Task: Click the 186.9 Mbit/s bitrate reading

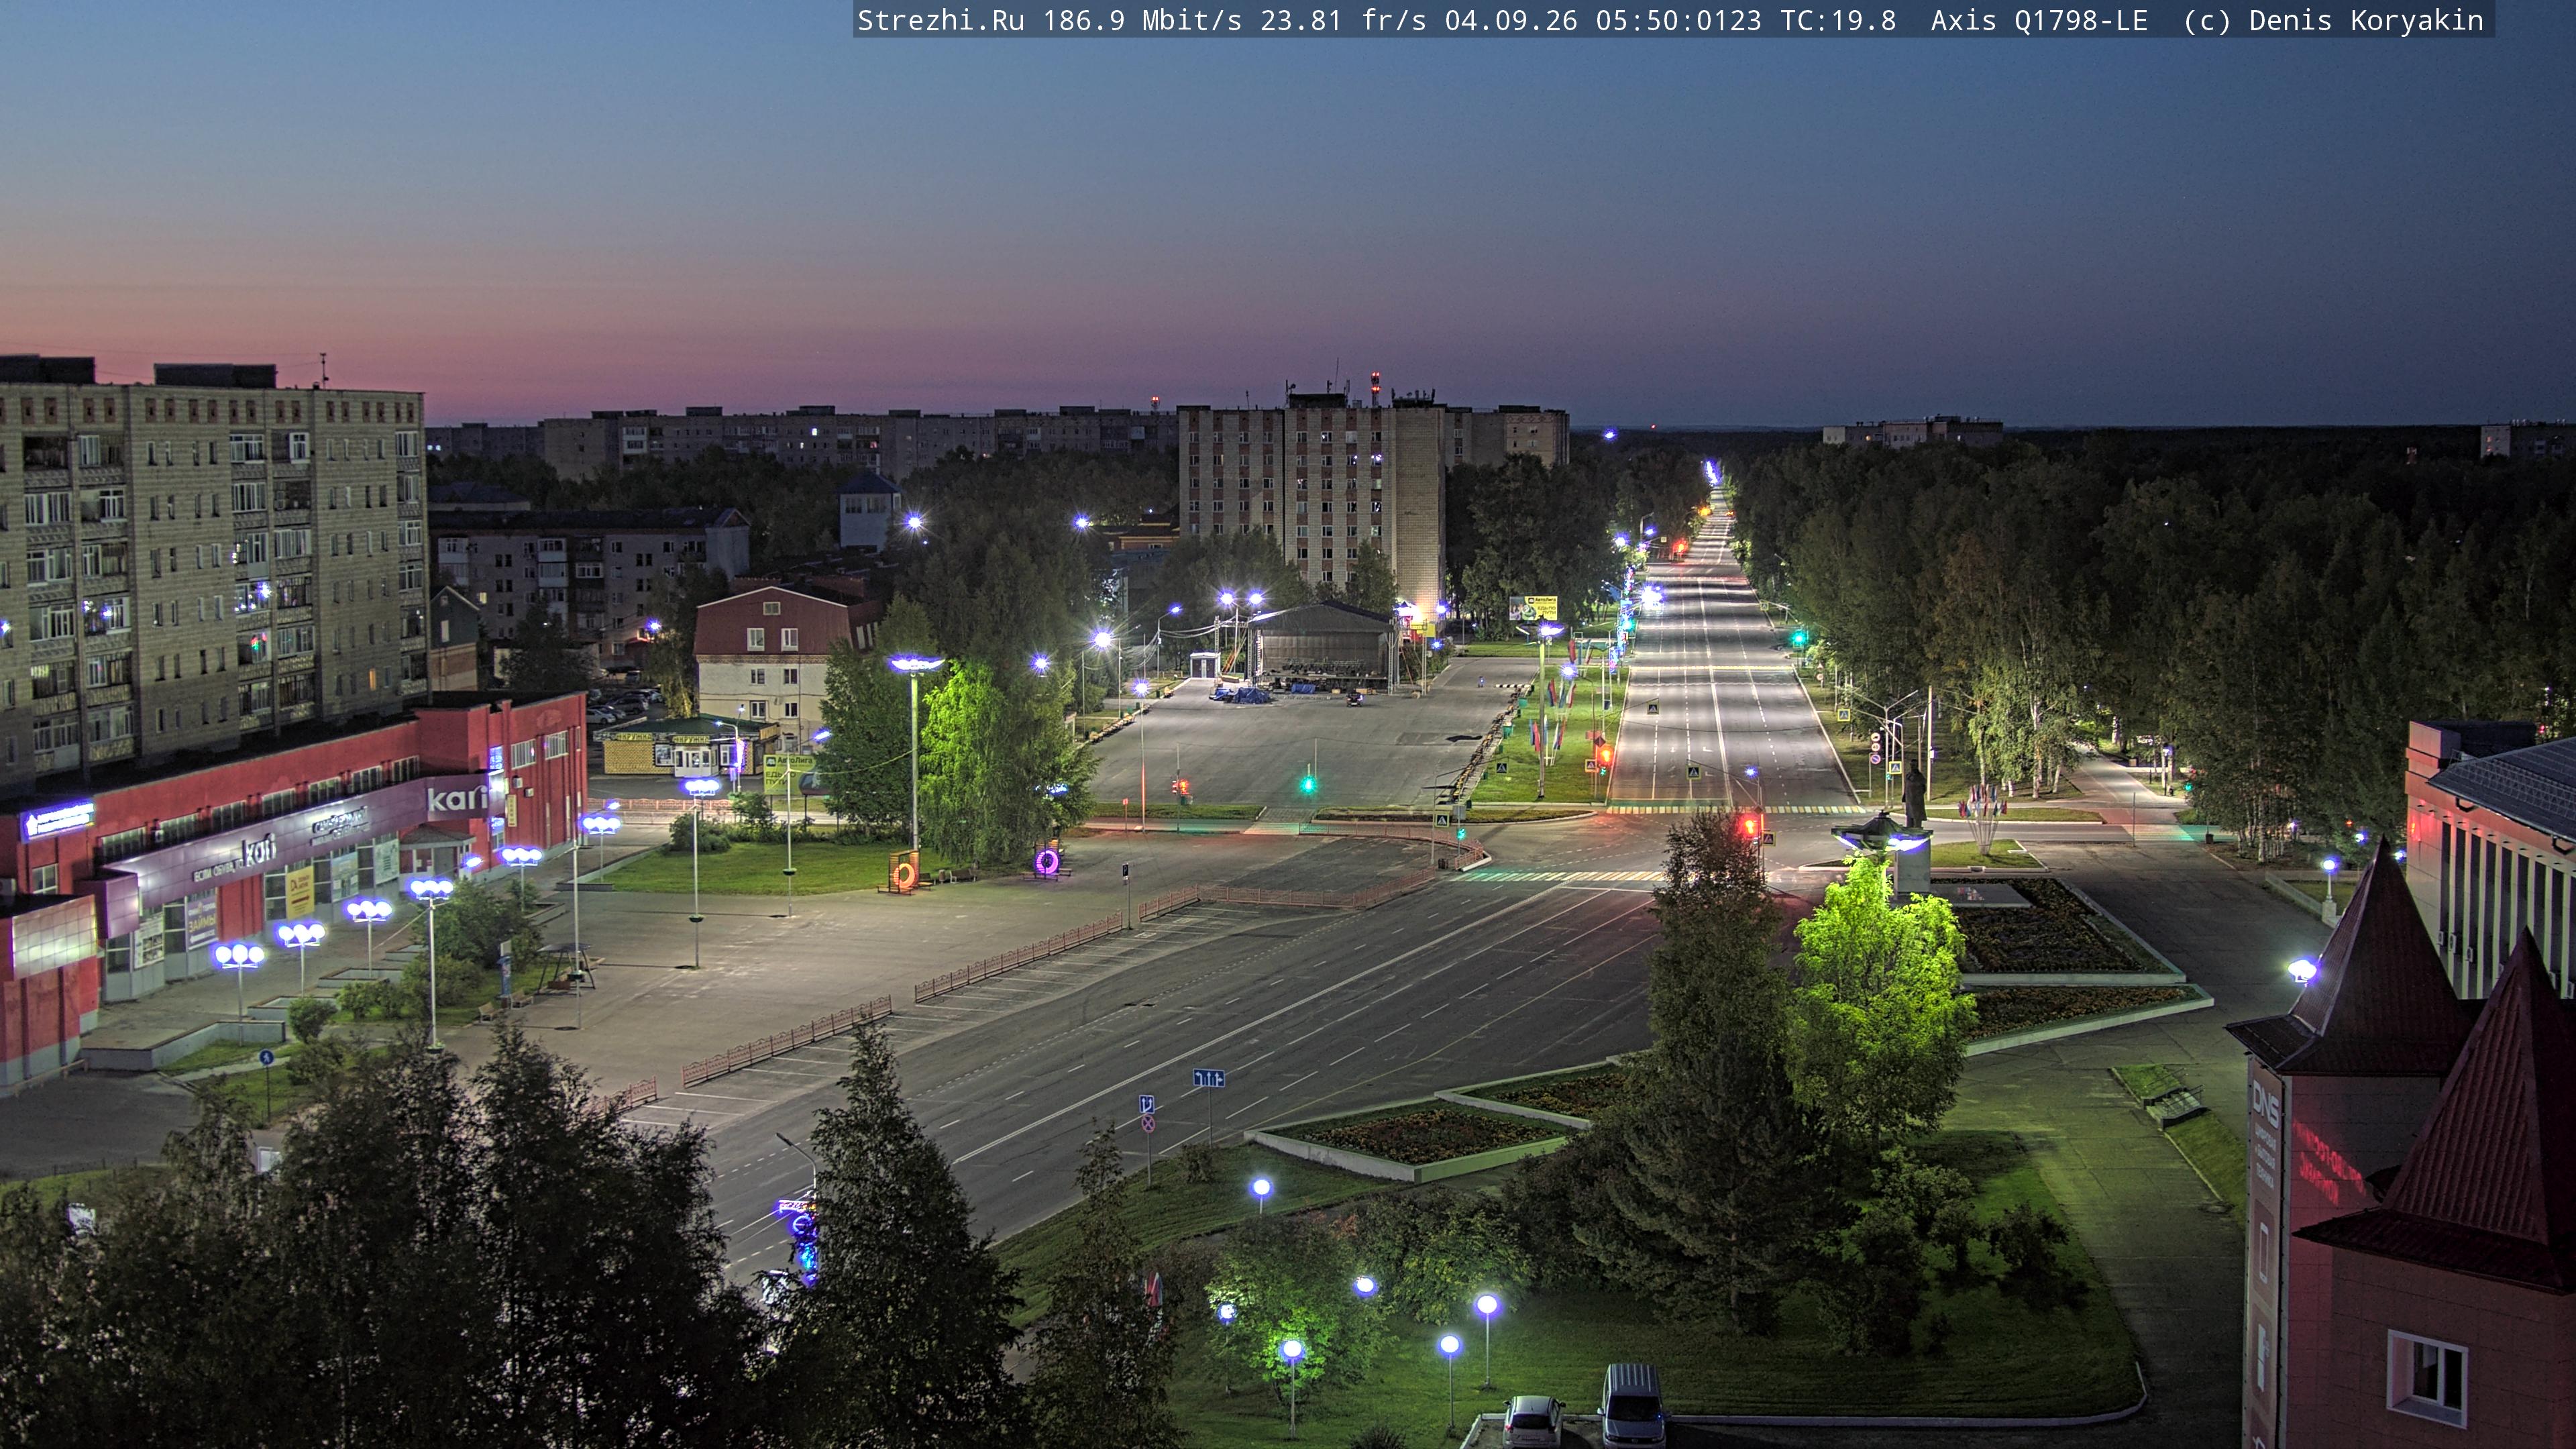Action: pos(1142,21)
